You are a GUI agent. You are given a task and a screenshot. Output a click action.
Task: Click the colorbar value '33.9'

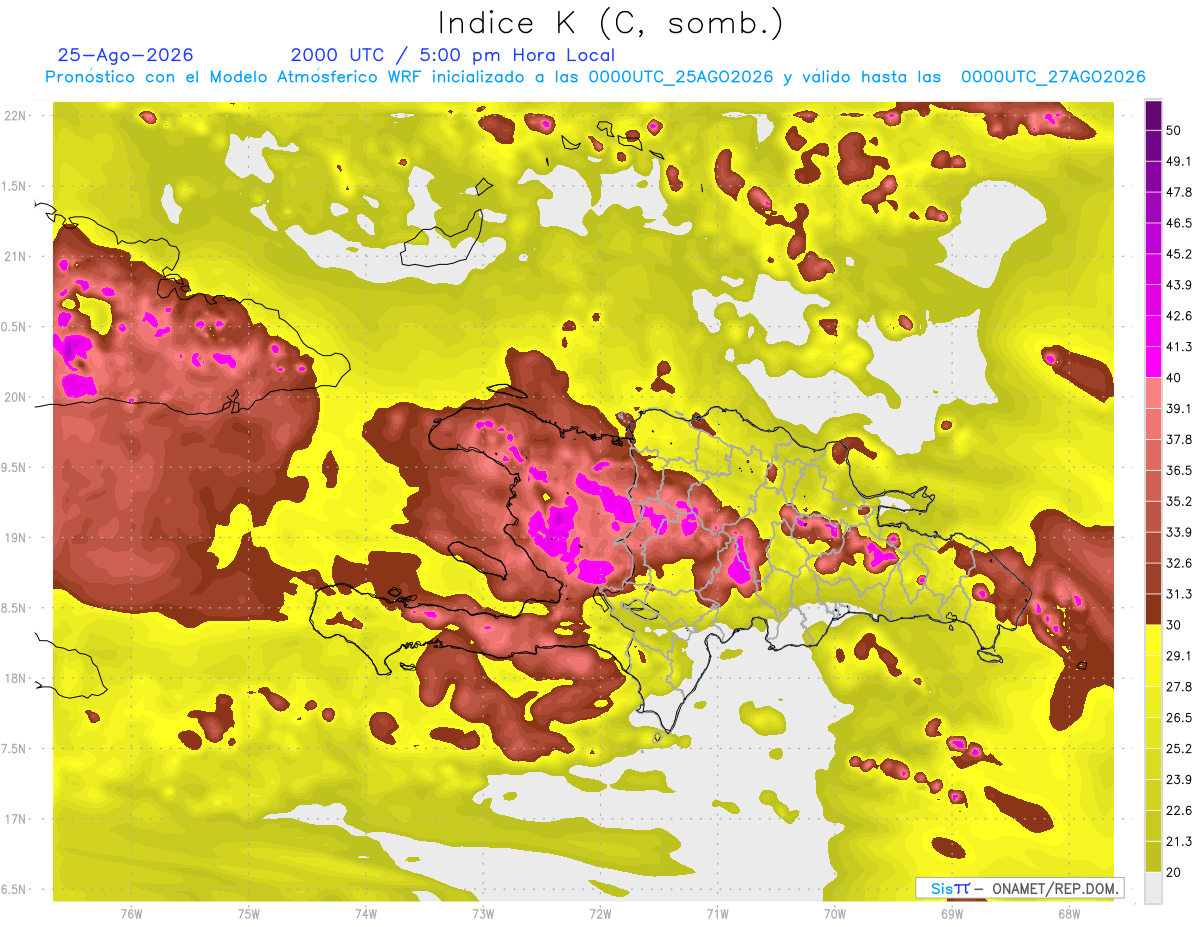click(1180, 532)
